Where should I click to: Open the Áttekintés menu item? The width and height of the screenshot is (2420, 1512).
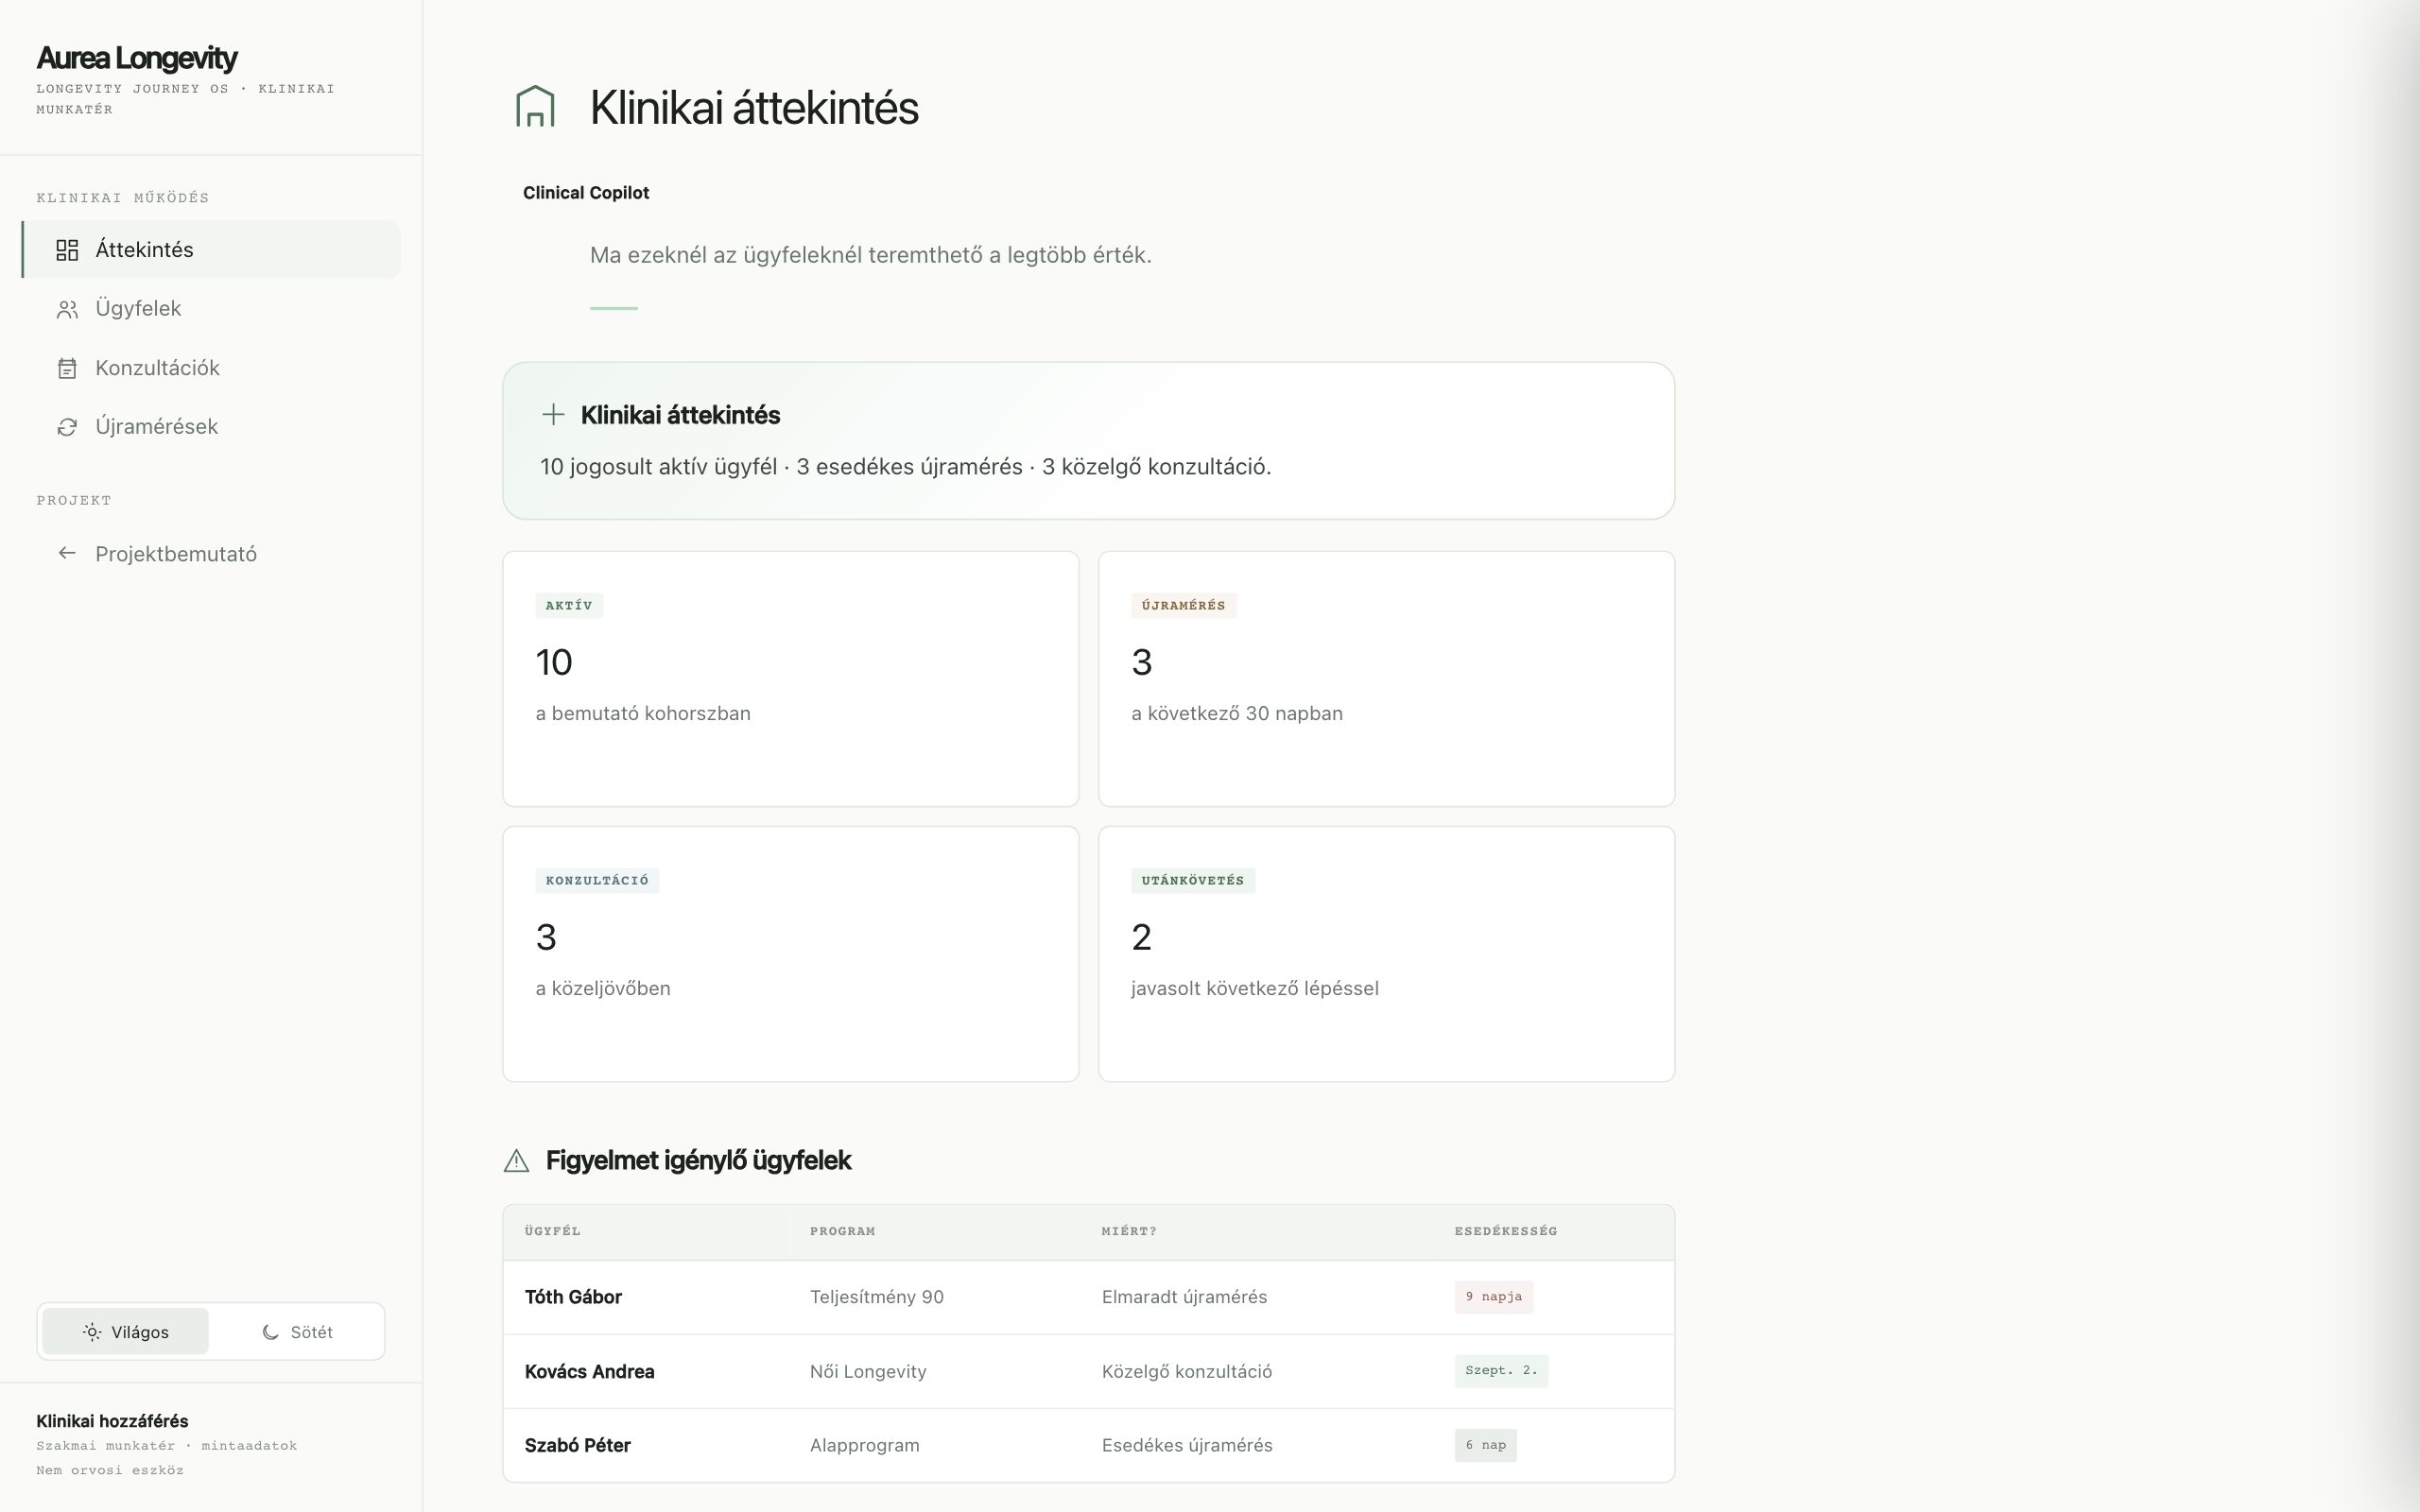[211, 250]
